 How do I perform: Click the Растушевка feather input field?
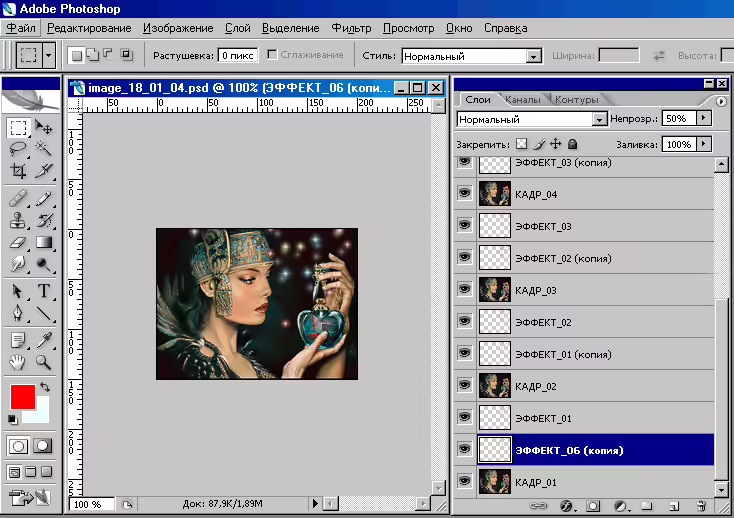click(x=238, y=56)
